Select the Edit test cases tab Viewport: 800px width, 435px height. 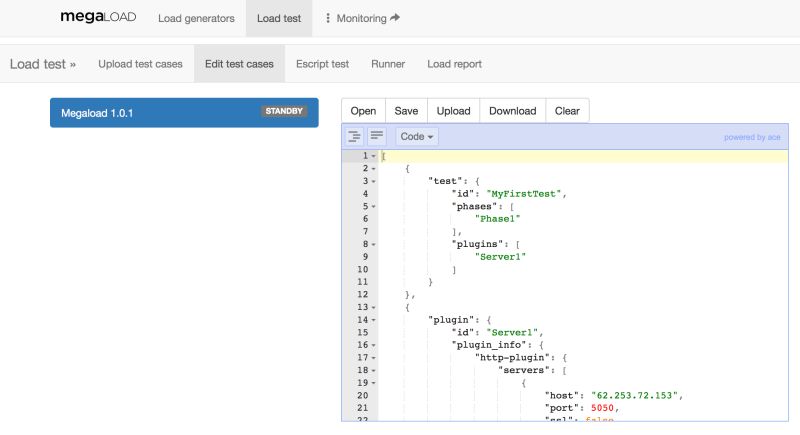pyautogui.click(x=239, y=64)
